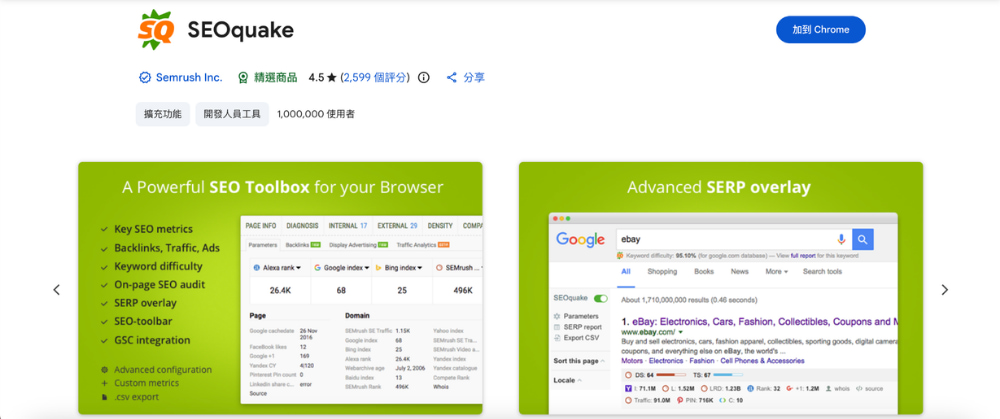
Task: Open the Search tools option
Action: [822, 272]
